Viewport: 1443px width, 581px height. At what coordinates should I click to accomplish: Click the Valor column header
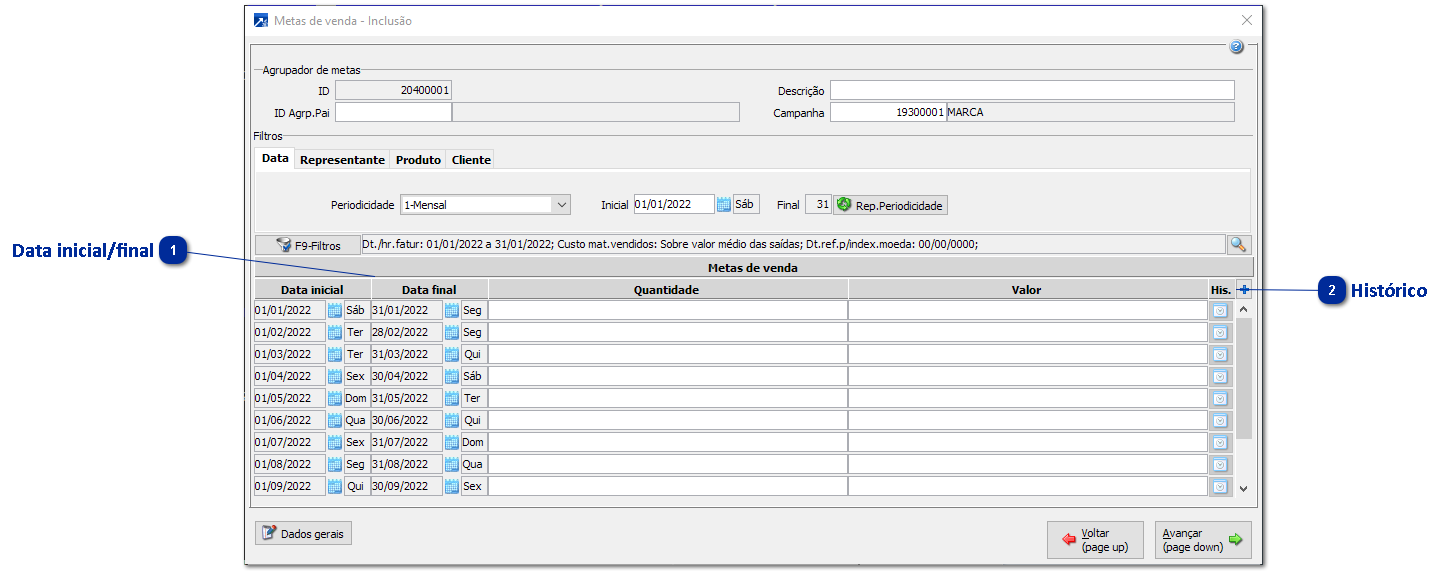tap(1028, 290)
